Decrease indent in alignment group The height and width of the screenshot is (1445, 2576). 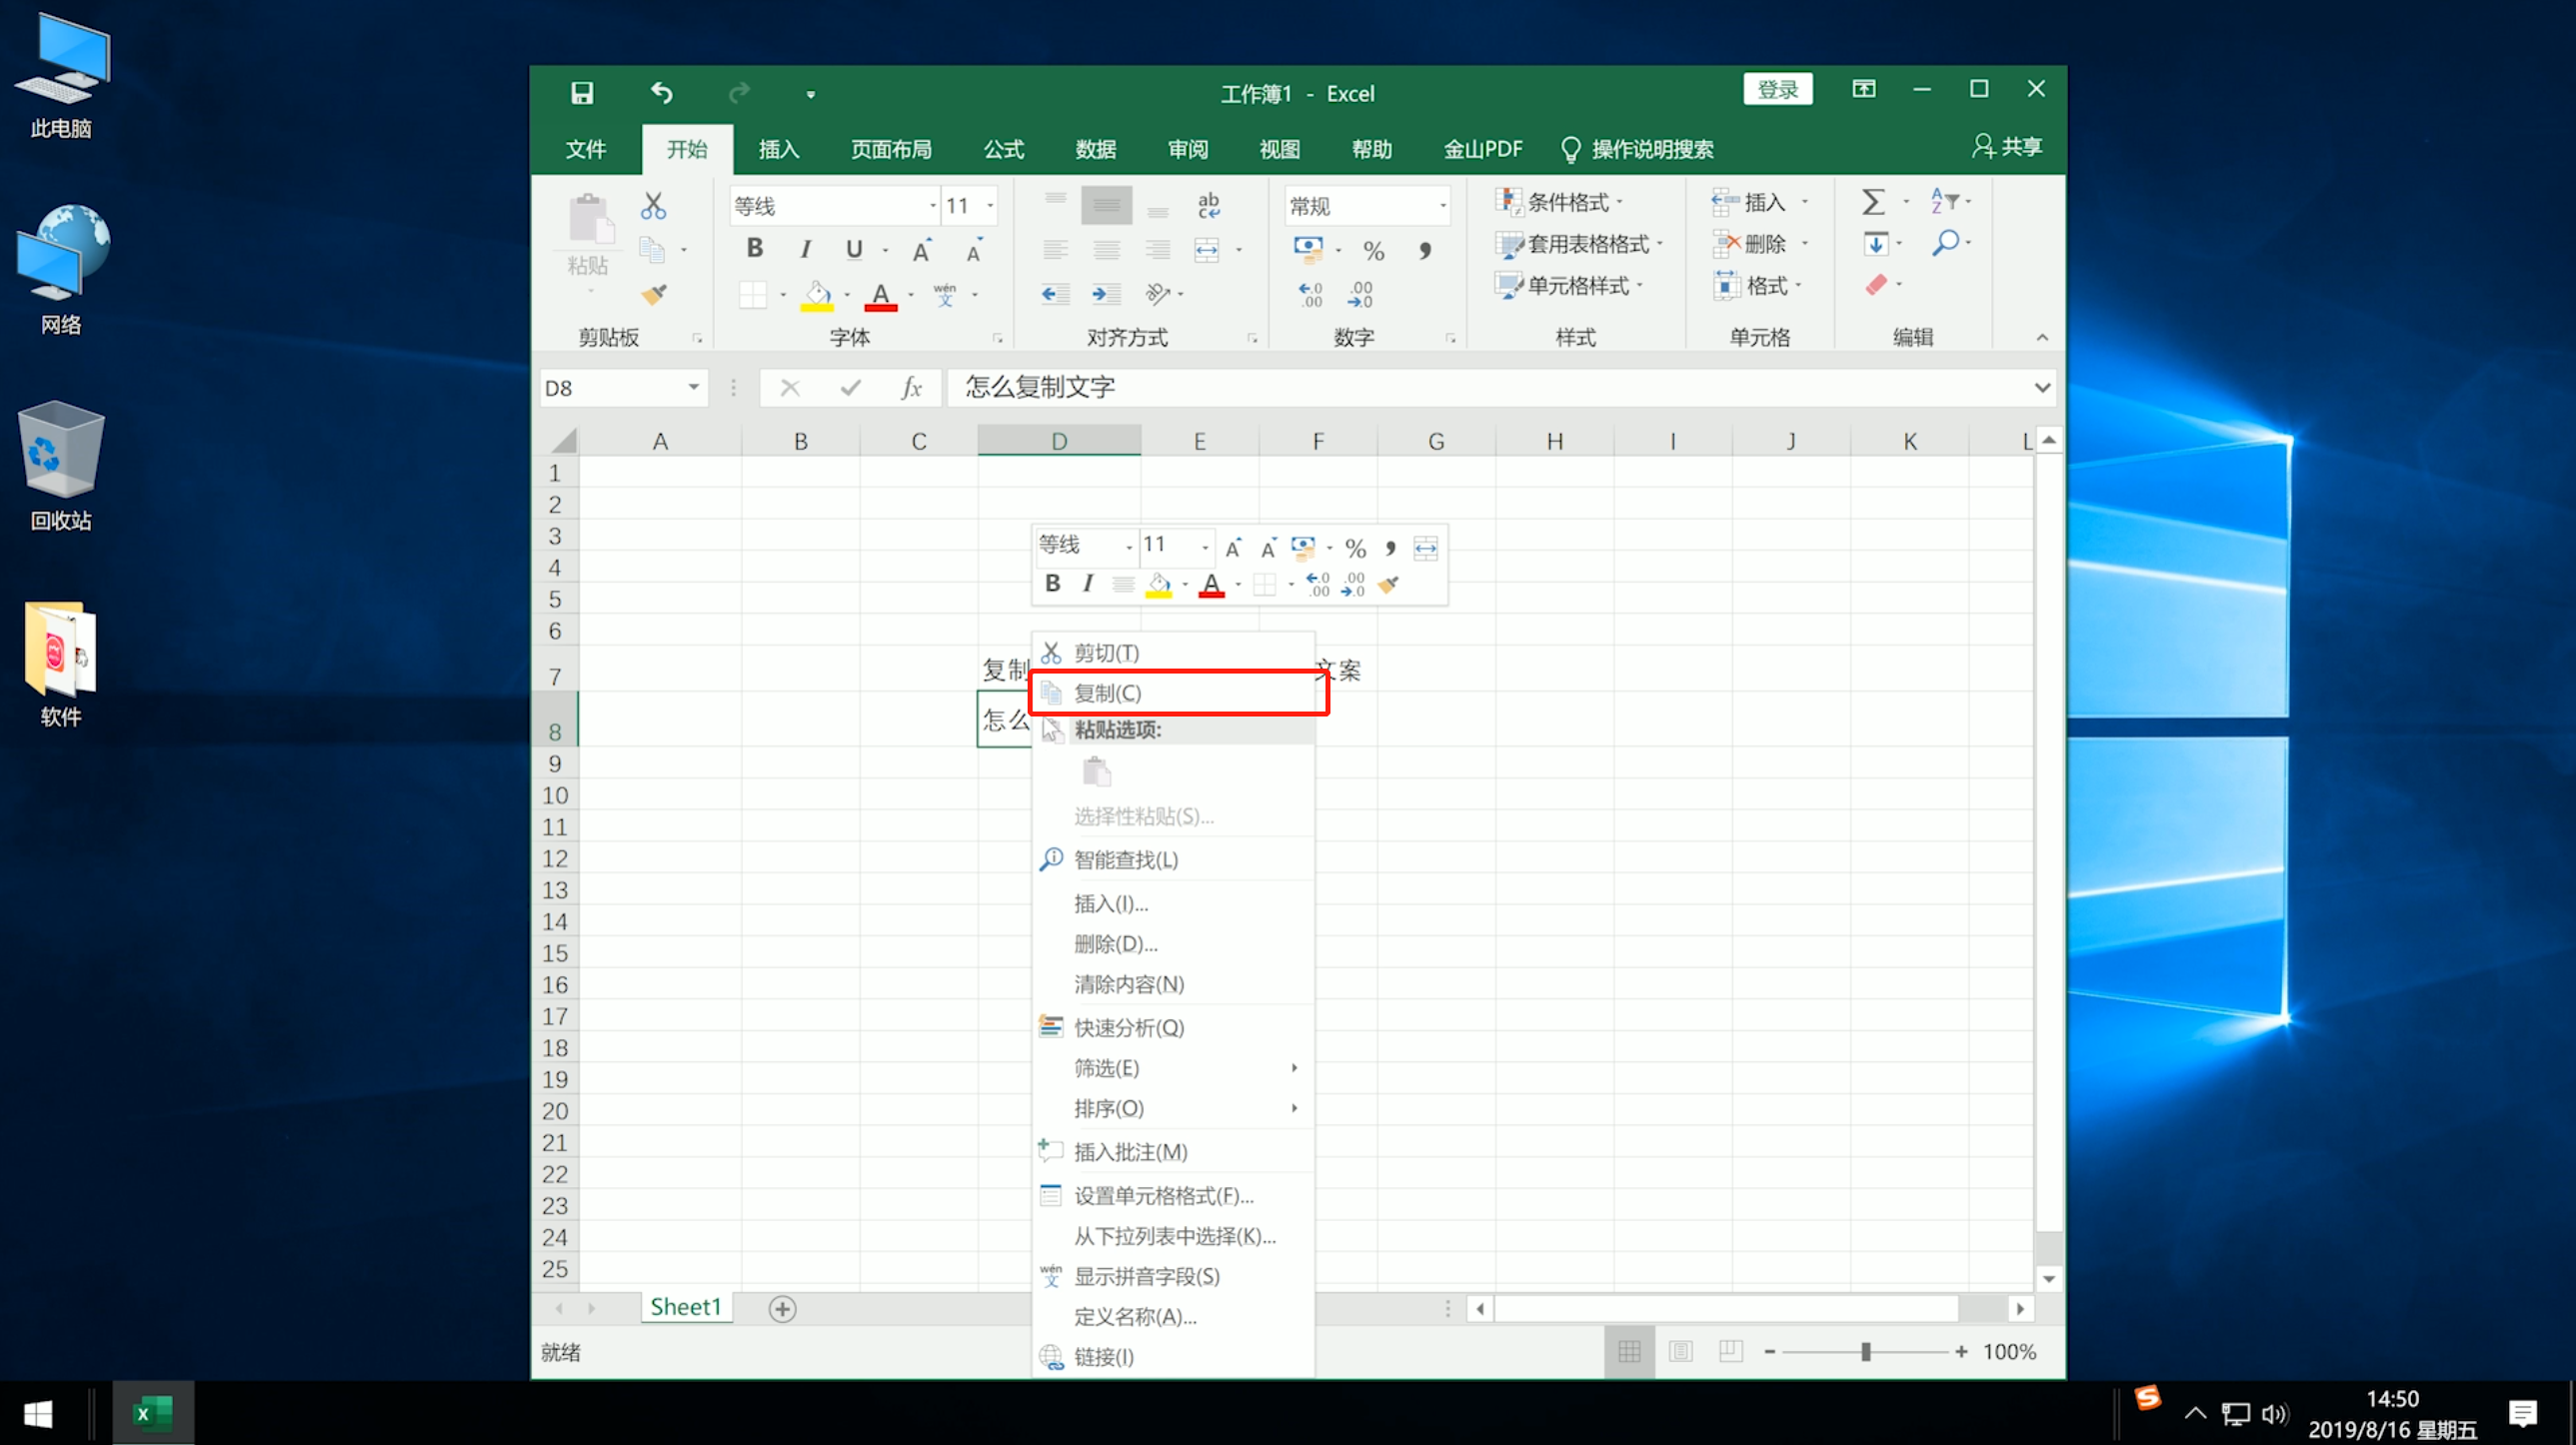pyautogui.click(x=1055, y=294)
